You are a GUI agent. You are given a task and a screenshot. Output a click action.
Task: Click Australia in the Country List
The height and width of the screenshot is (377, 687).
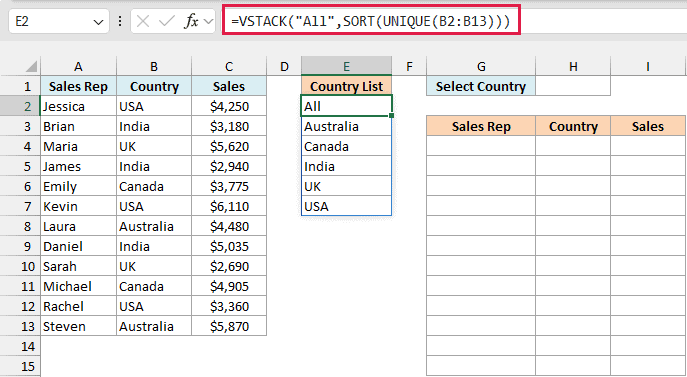click(346, 126)
